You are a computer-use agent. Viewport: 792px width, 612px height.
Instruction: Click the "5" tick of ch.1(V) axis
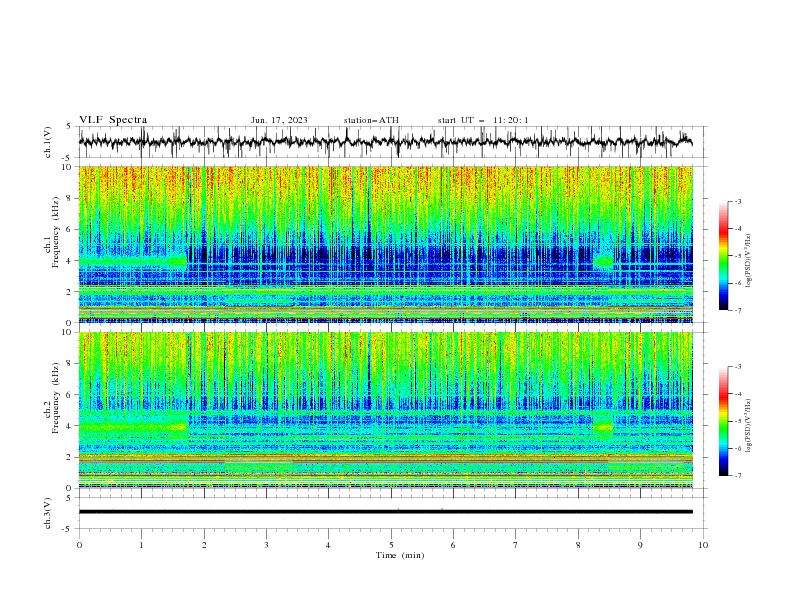coord(69,126)
